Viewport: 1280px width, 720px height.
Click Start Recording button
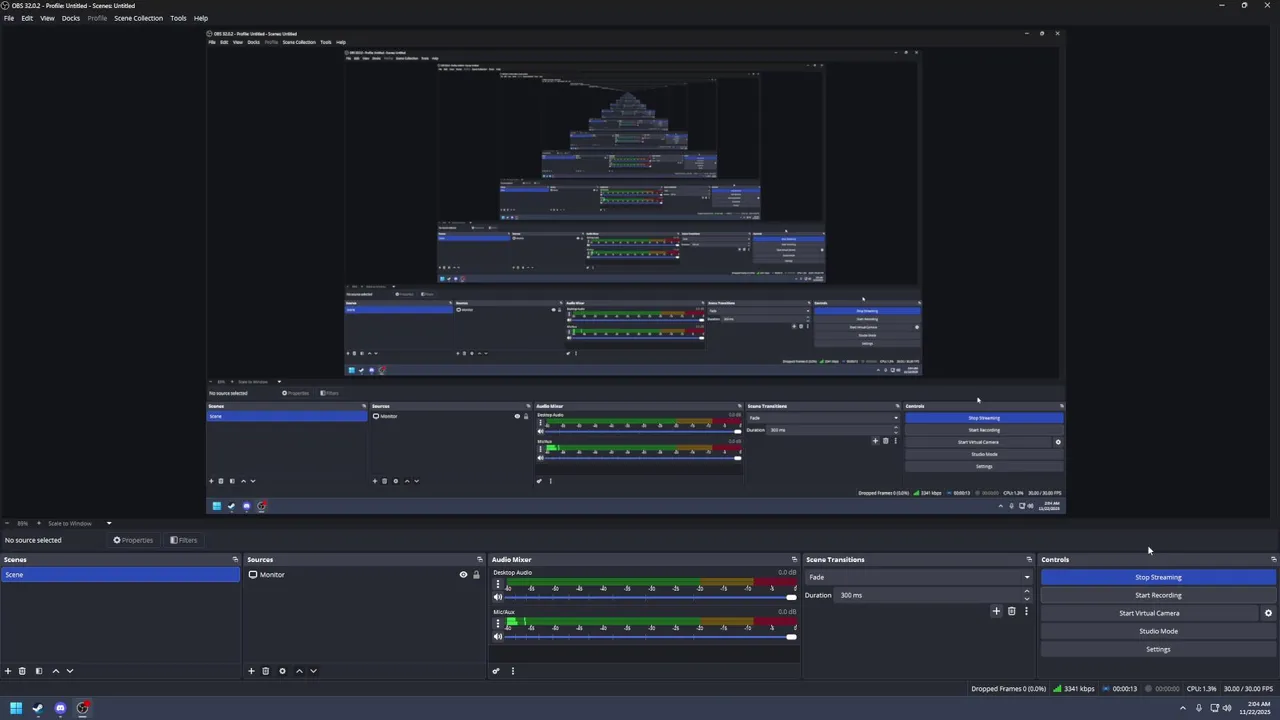tap(1158, 595)
